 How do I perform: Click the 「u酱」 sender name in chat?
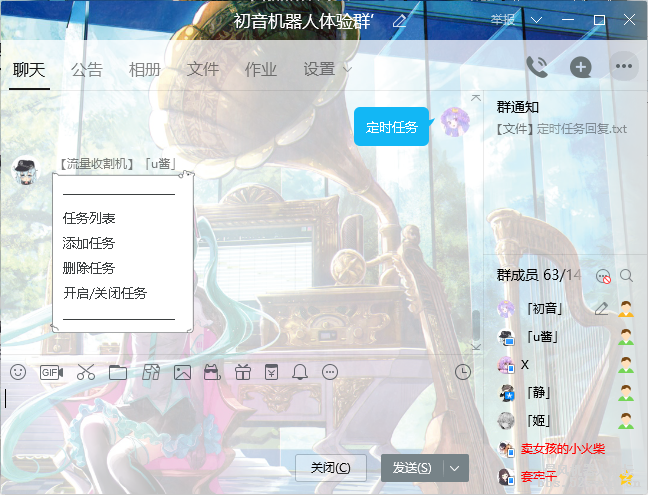point(161,164)
